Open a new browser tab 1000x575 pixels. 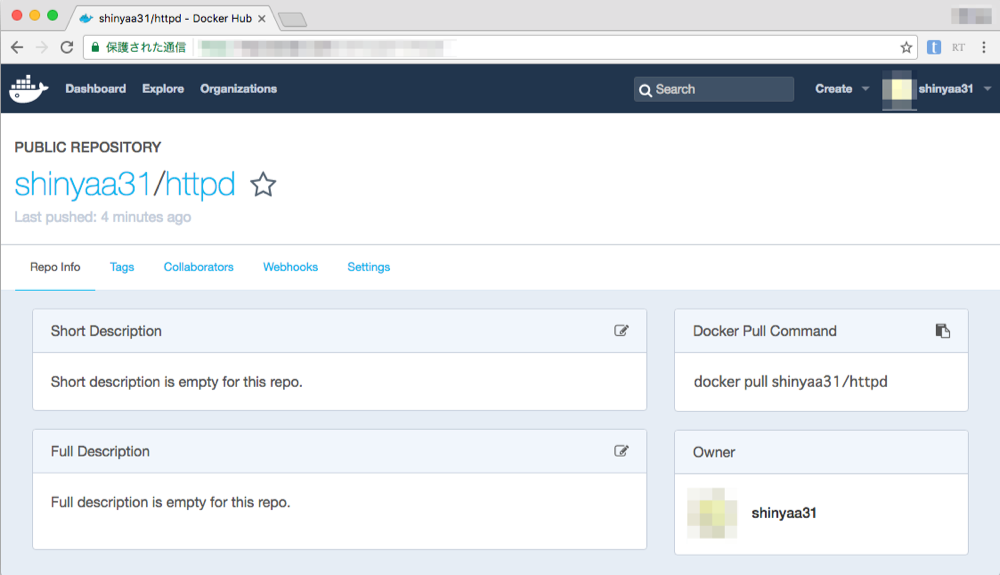pyautogui.click(x=293, y=19)
